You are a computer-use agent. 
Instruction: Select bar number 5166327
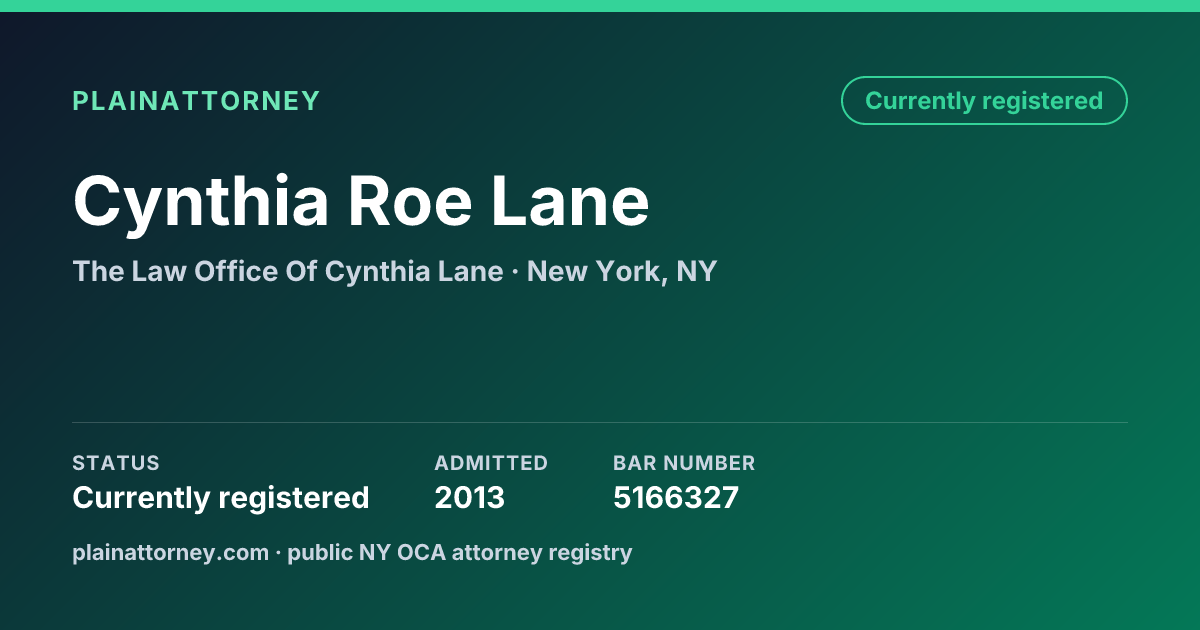pos(676,497)
